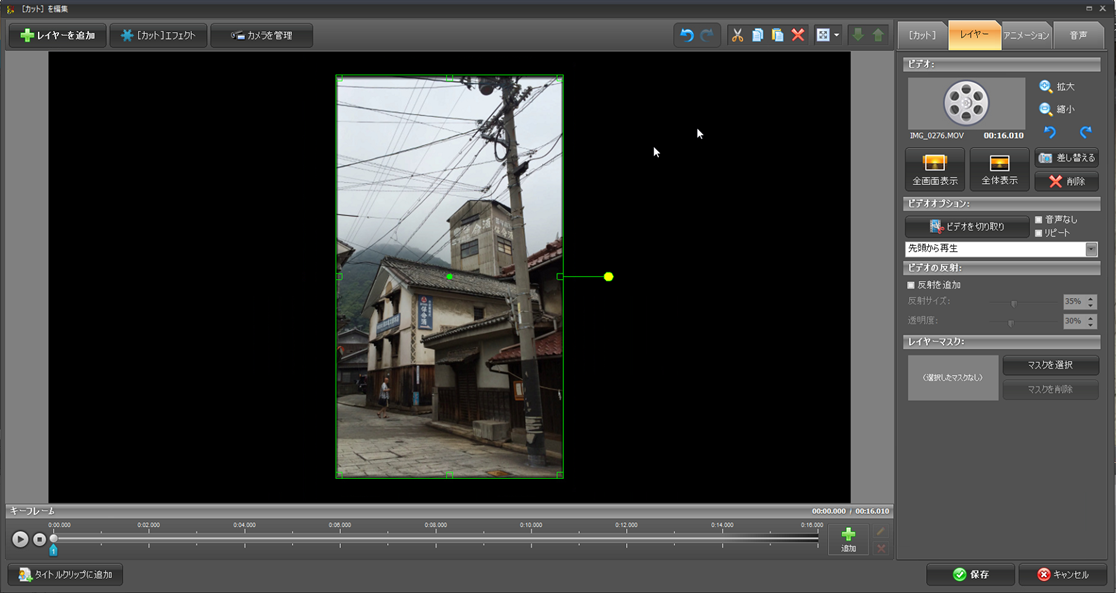Viewport: 1116px width, 593px height.
Task: Click the Paste icon in the top toolbar
Action: tap(778, 35)
